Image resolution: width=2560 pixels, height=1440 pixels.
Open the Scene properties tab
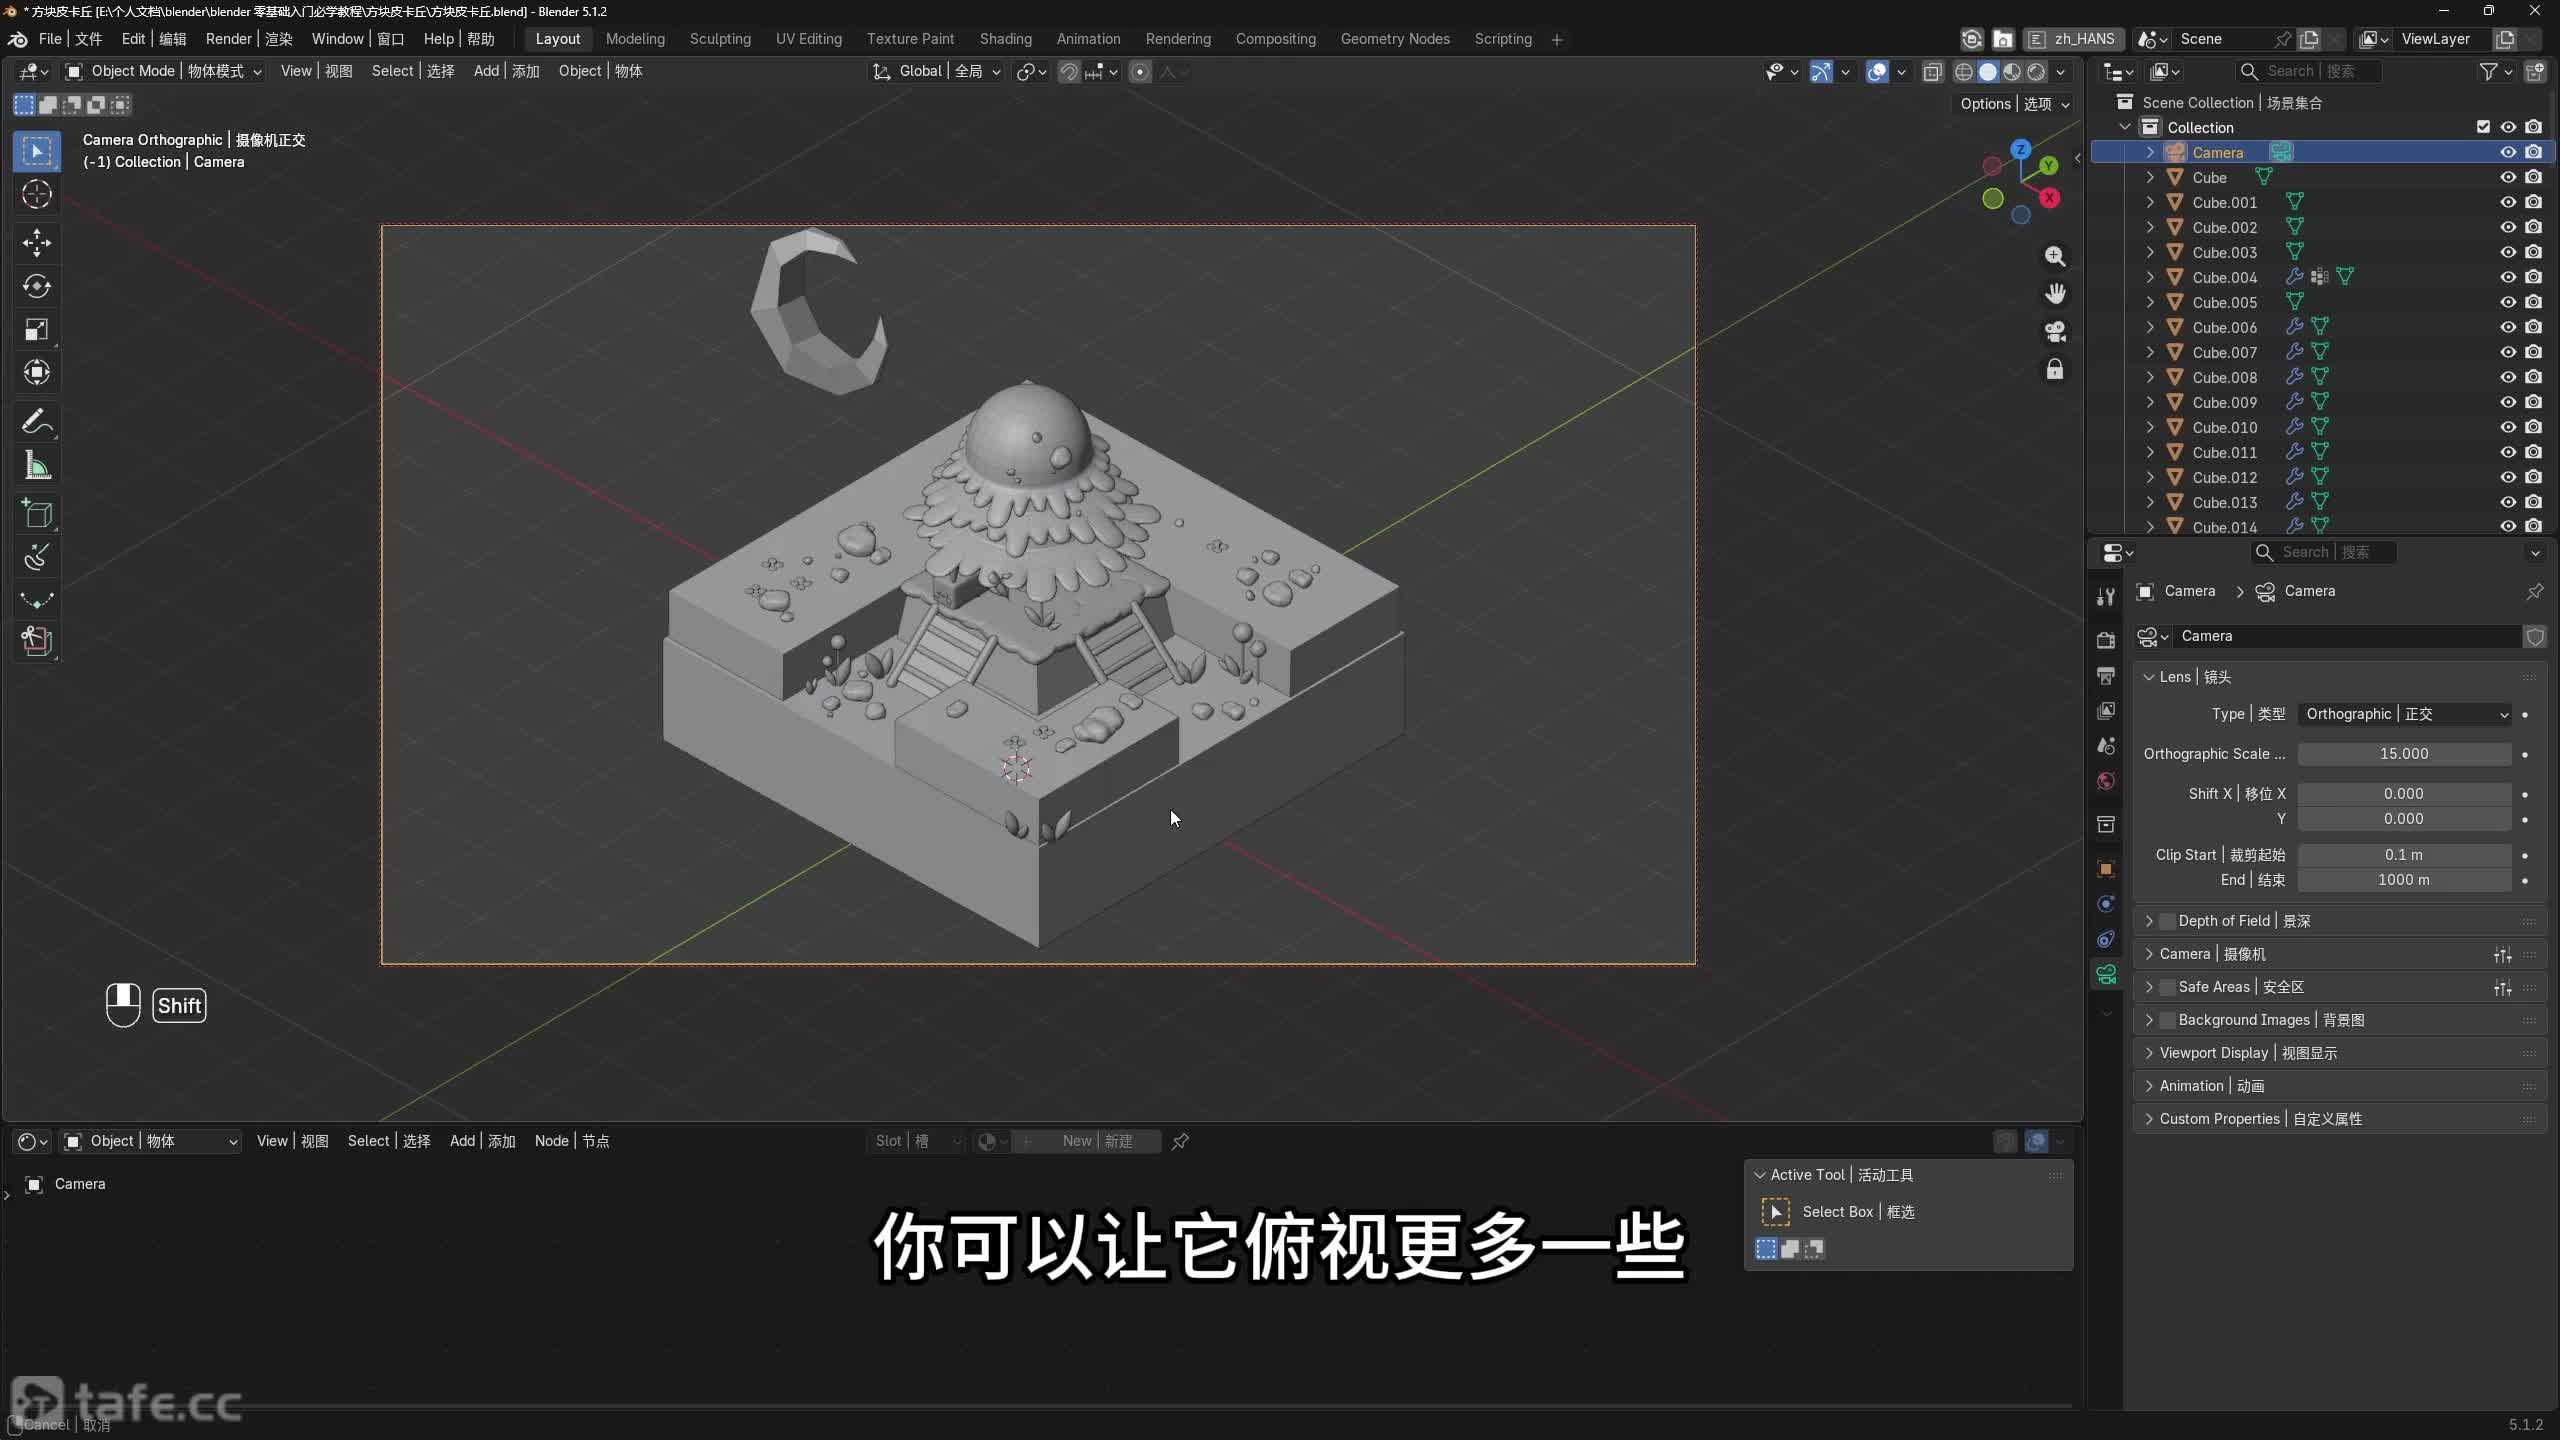coord(2106,746)
